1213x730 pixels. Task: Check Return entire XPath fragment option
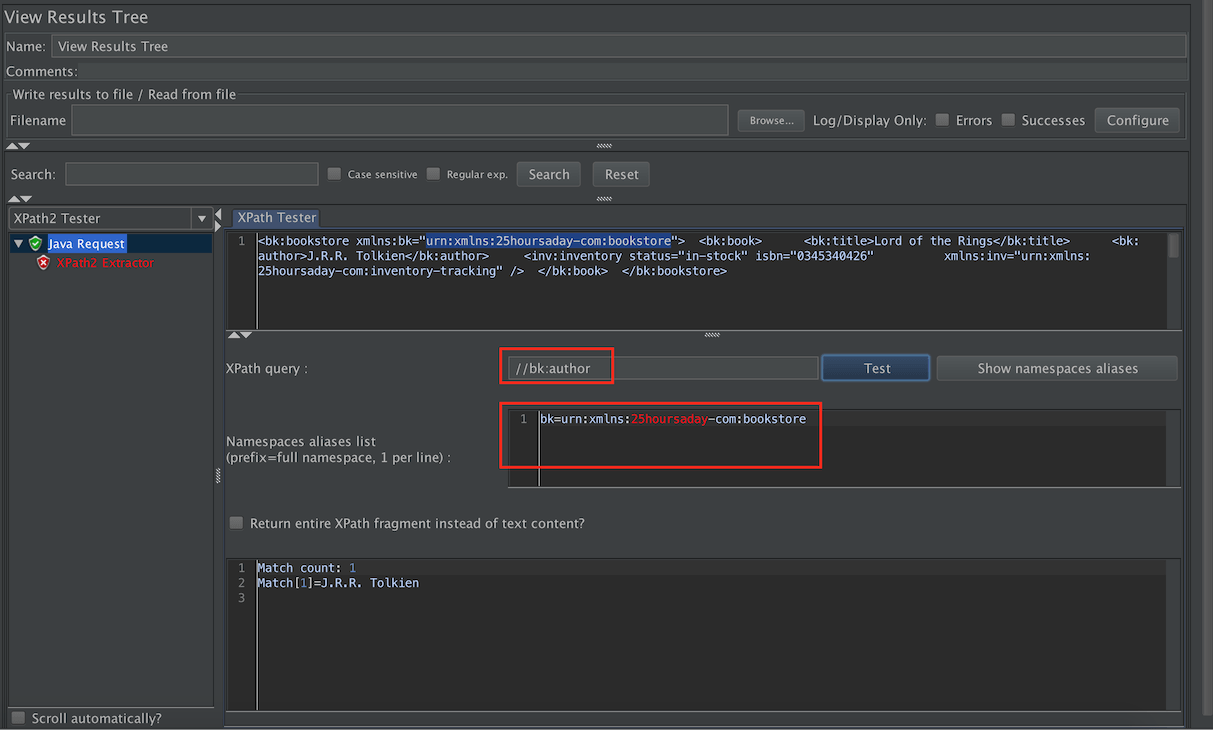(x=237, y=523)
